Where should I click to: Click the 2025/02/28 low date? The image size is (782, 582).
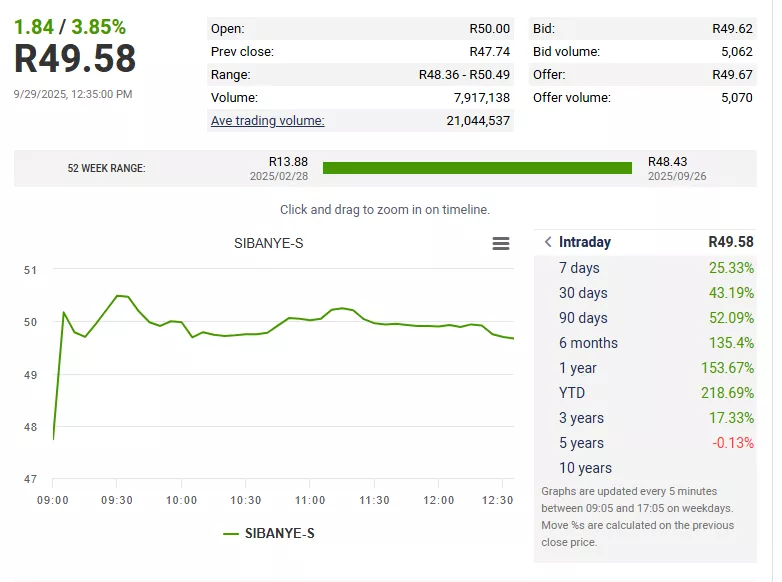click(279, 176)
